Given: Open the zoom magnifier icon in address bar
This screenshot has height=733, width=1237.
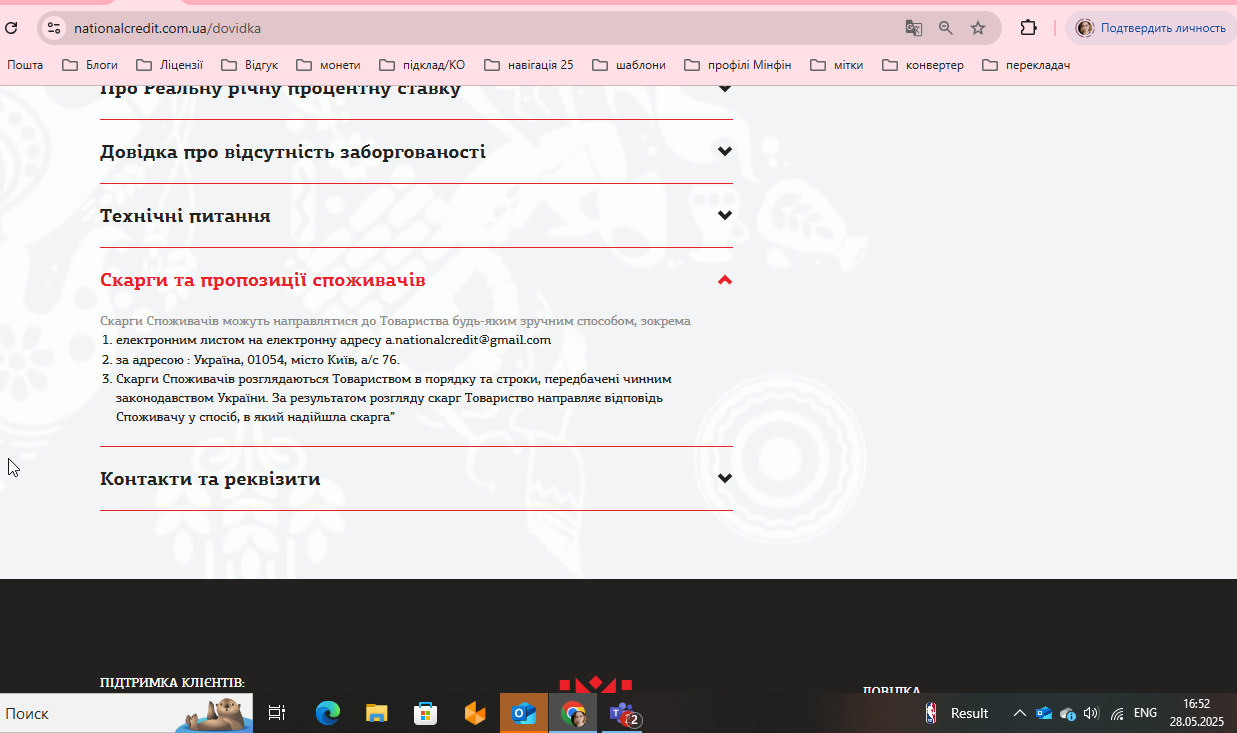Looking at the screenshot, I should 946,28.
